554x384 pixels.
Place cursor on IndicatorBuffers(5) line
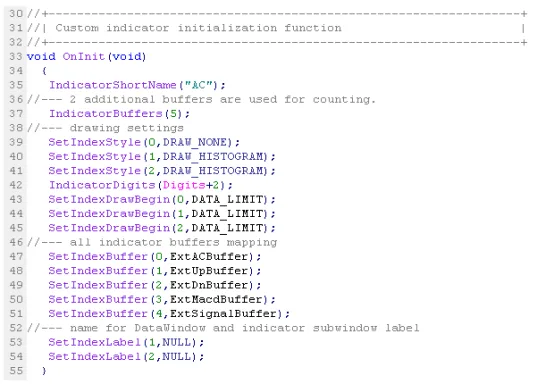point(119,114)
